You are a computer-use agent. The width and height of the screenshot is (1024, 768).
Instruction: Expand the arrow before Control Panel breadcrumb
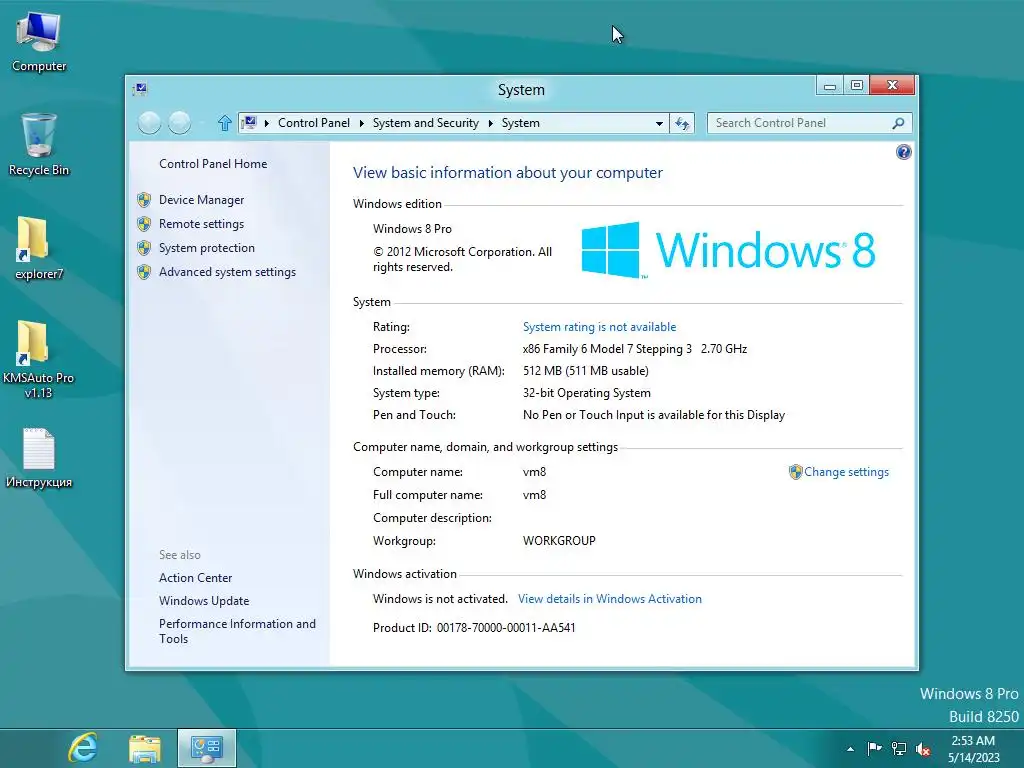[266, 123]
